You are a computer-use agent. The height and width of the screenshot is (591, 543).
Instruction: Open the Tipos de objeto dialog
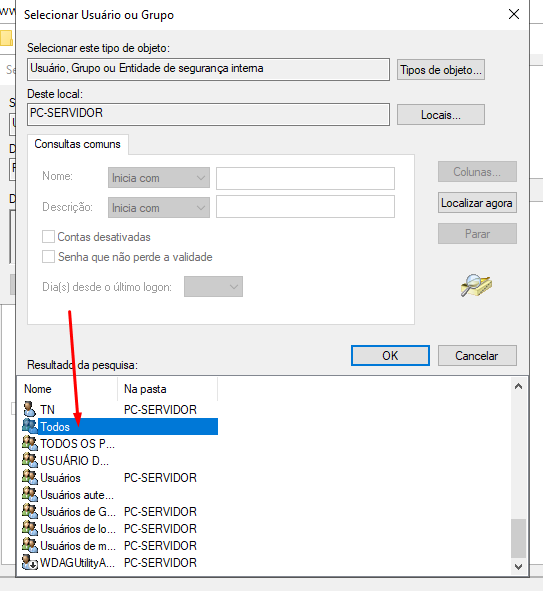point(441,70)
